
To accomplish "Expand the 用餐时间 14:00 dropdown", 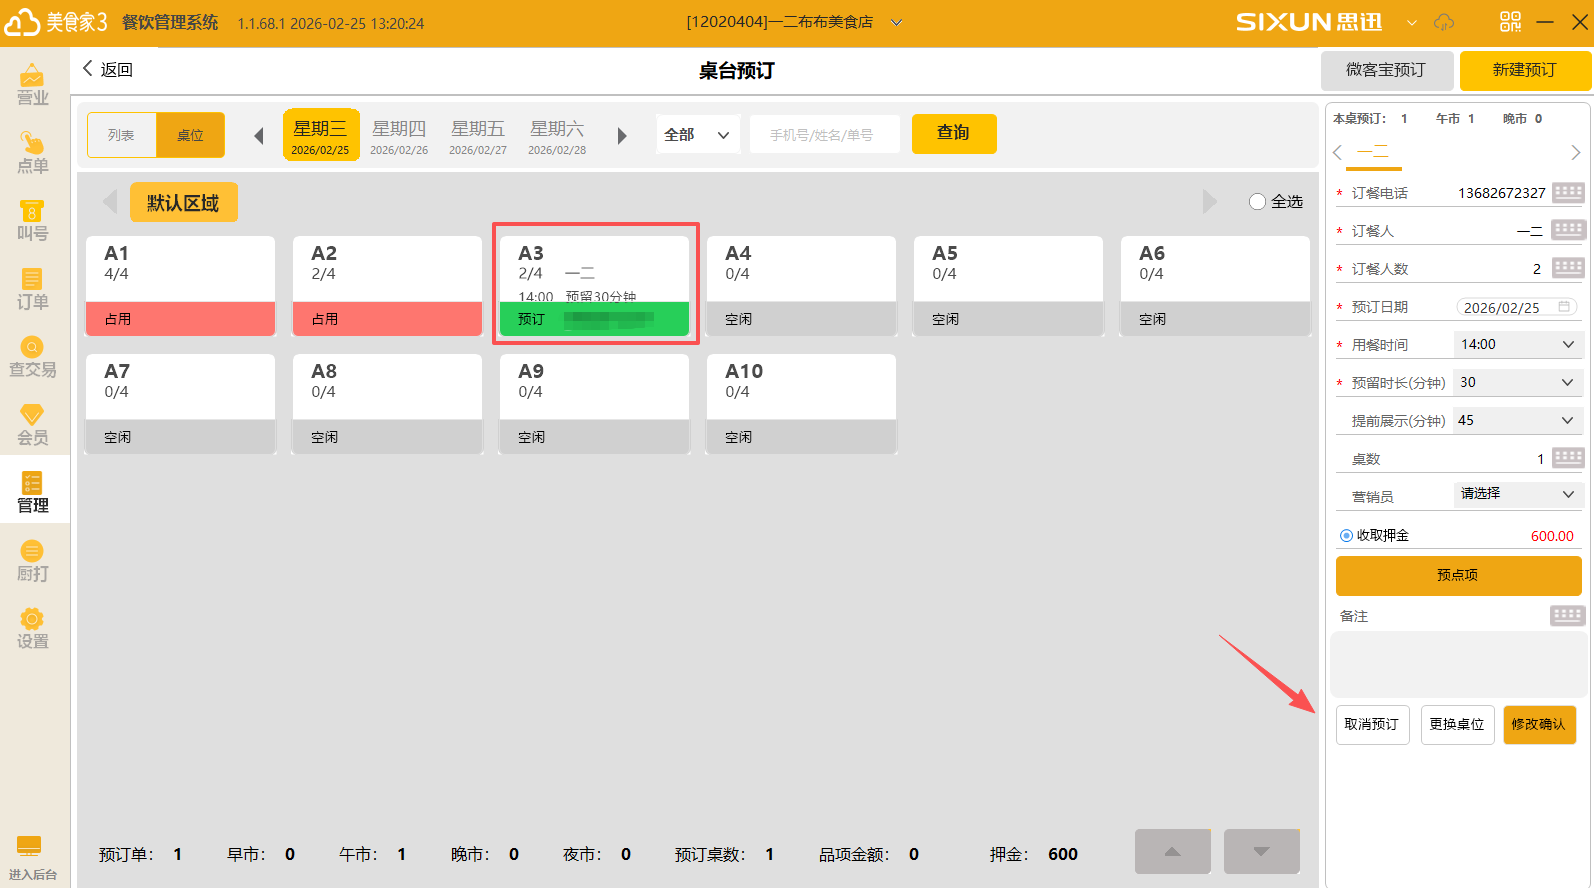I will pyautogui.click(x=1516, y=345).
